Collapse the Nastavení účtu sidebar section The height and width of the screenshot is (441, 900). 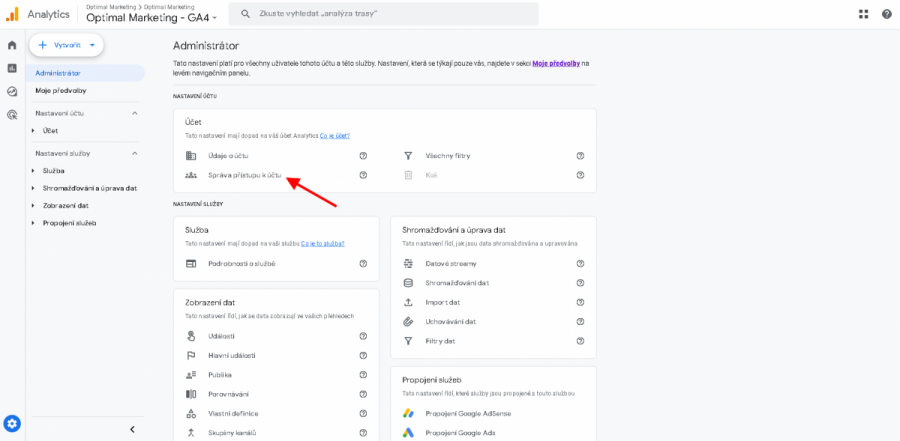pos(135,113)
